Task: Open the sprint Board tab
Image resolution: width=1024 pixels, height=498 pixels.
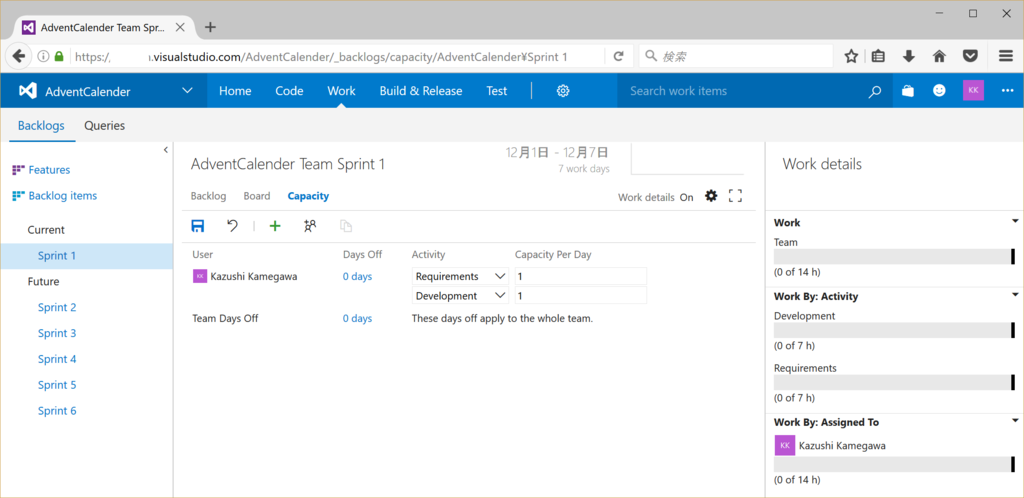Action: [x=257, y=196]
